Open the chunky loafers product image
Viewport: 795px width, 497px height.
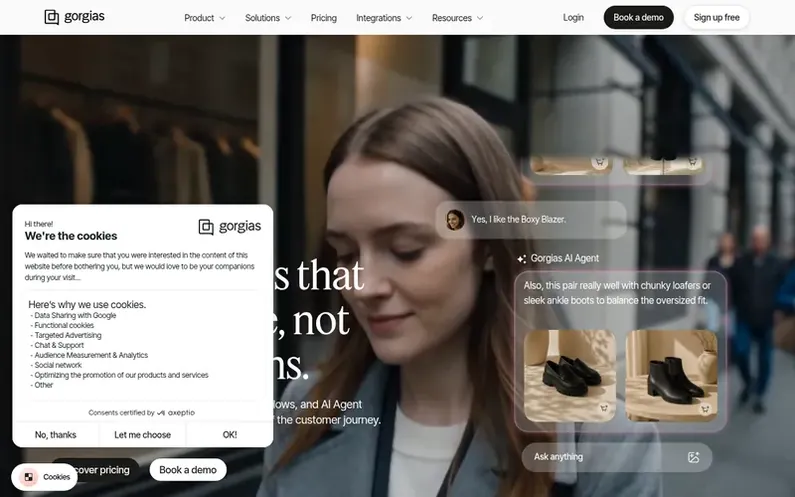tap(570, 375)
